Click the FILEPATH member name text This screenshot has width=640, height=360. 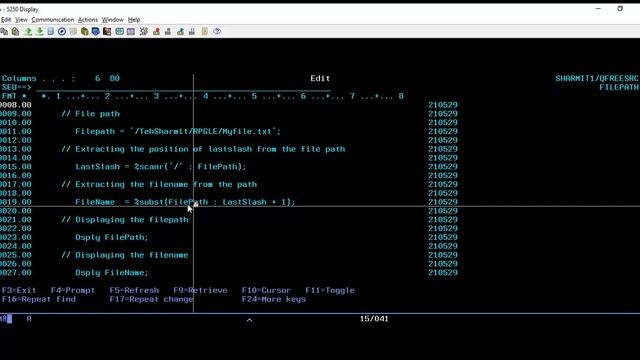[x=619, y=87]
